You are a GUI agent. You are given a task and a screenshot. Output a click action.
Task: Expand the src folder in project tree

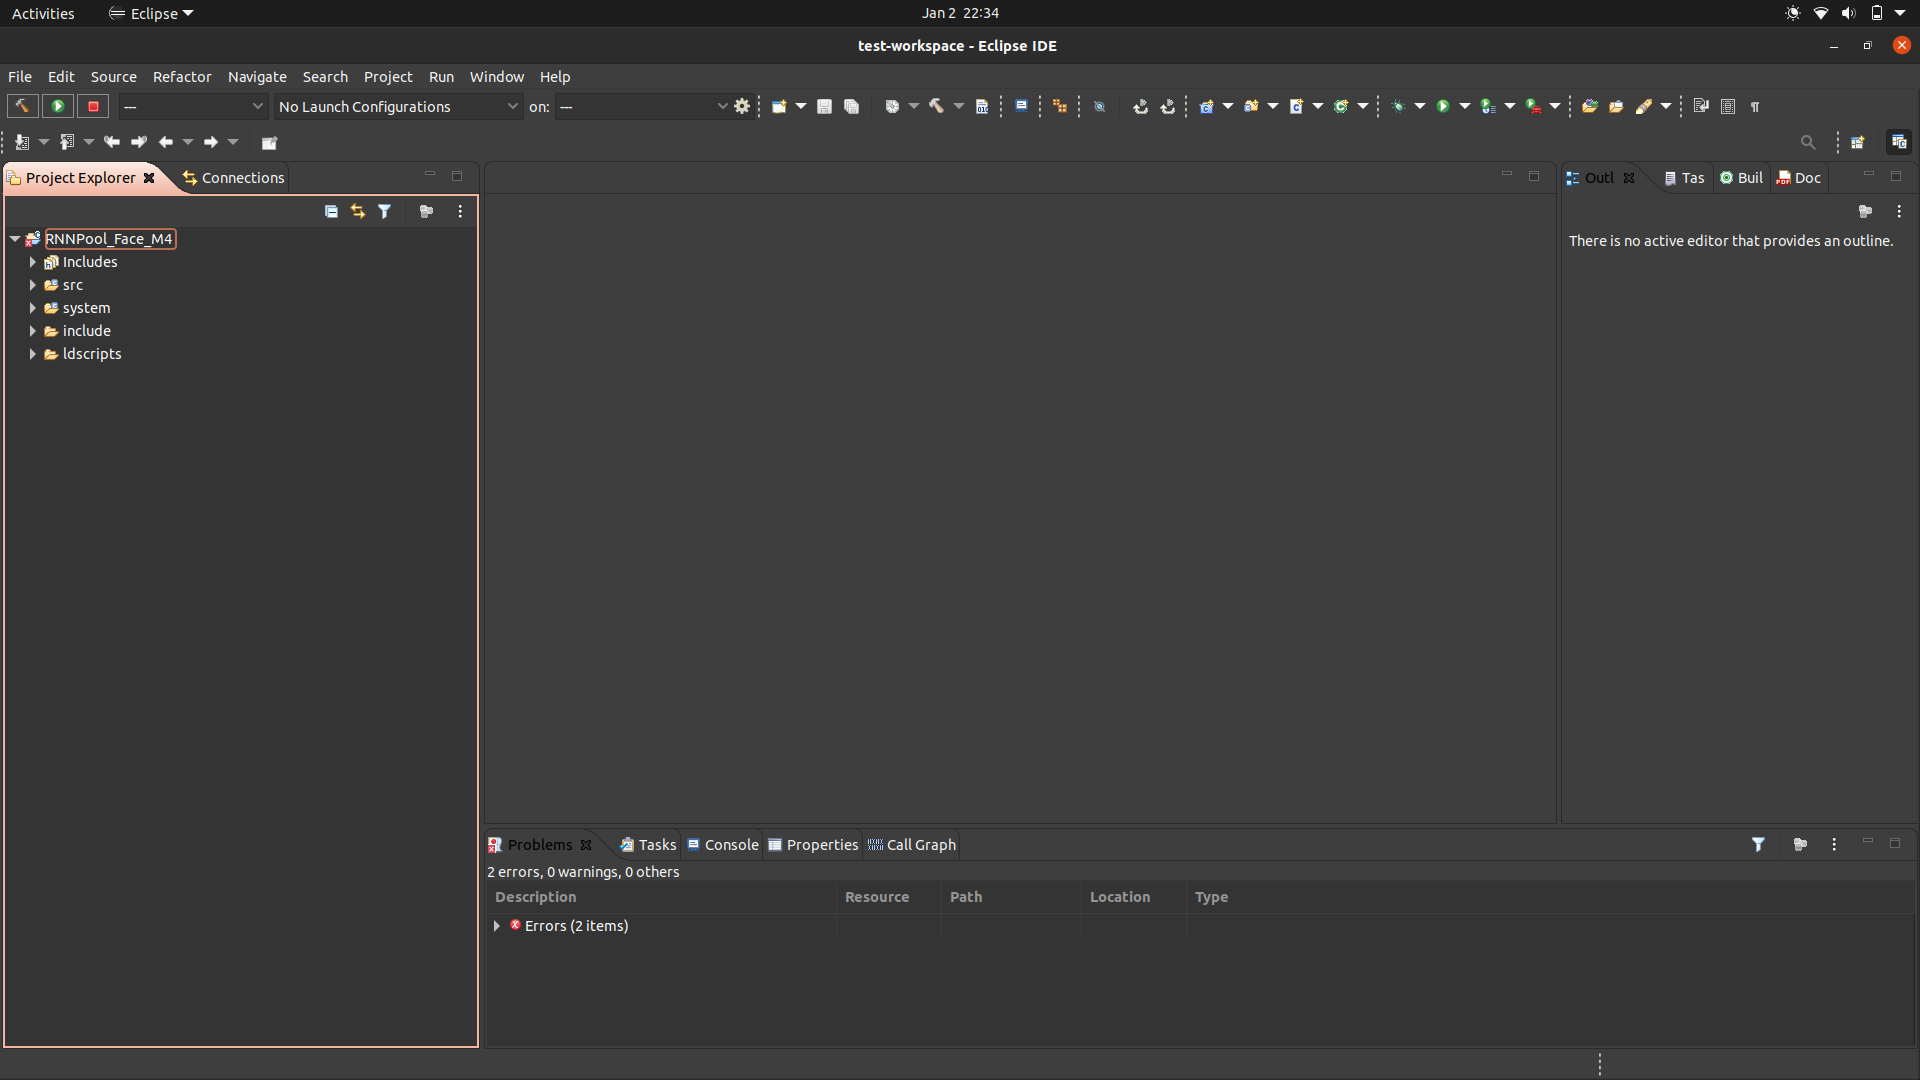point(33,285)
